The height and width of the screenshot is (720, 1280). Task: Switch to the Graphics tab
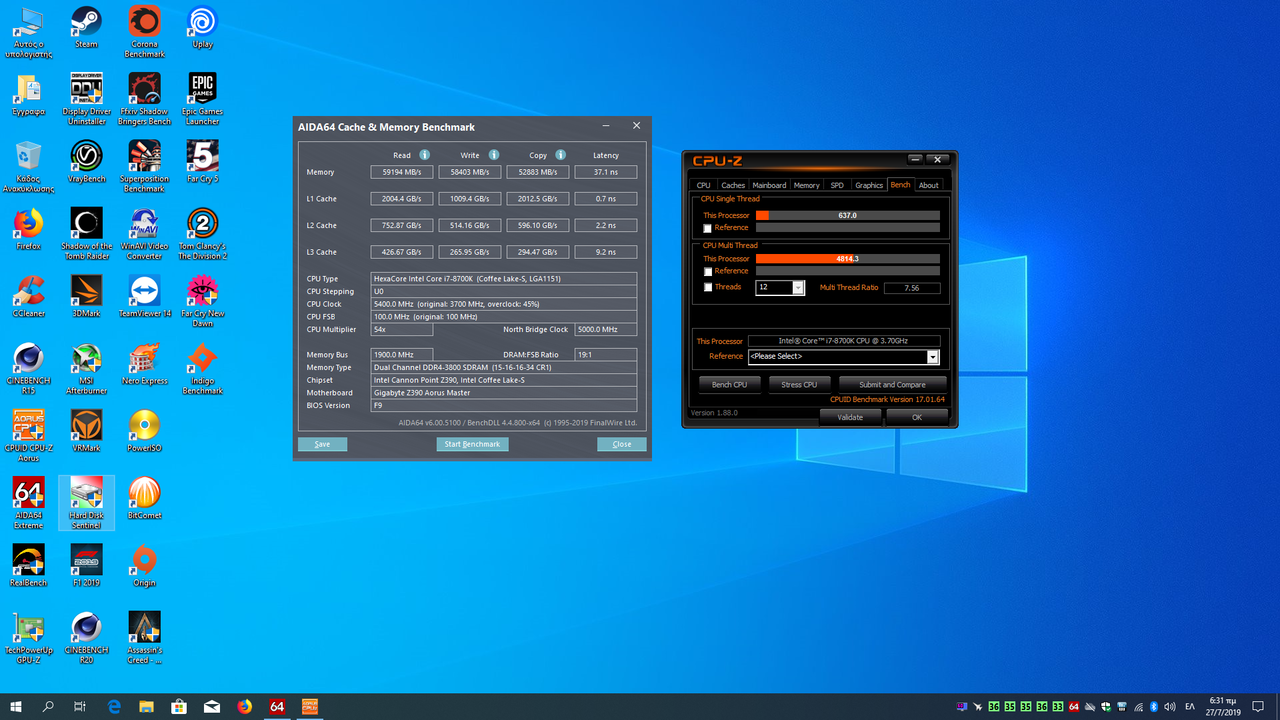[x=869, y=185]
